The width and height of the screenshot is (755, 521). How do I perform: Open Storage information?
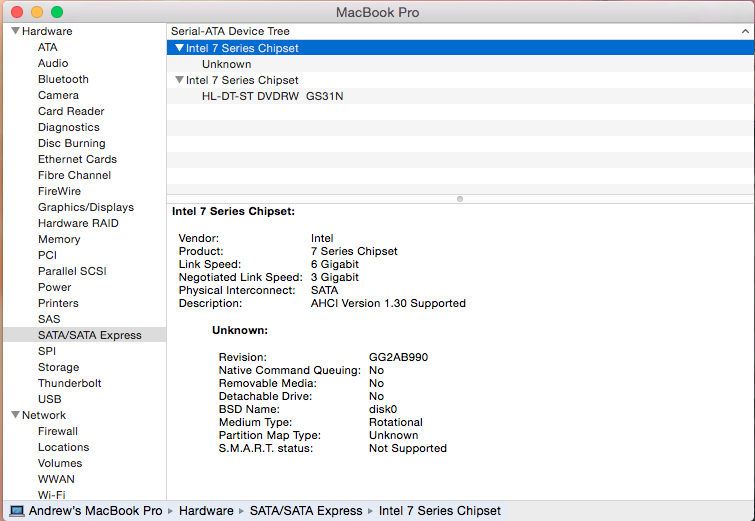coord(58,367)
